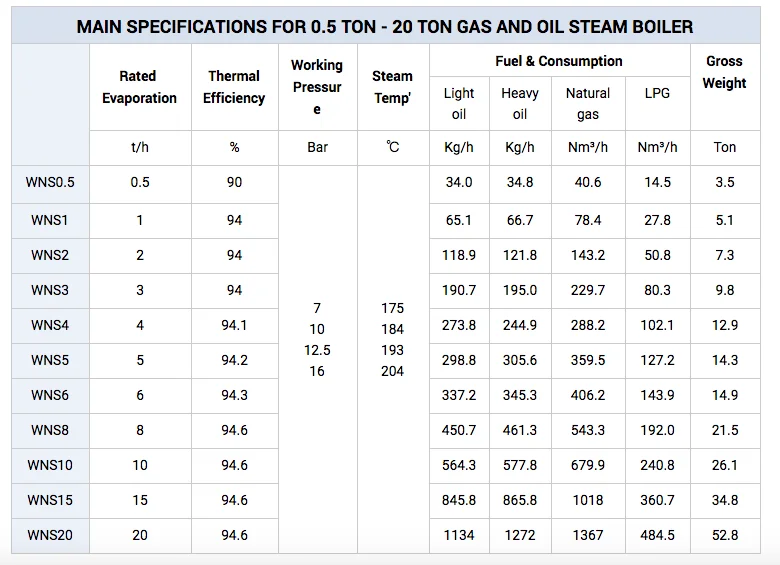The image size is (780, 565).
Task: Click the 204 steam temperature value
Action: (392, 371)
